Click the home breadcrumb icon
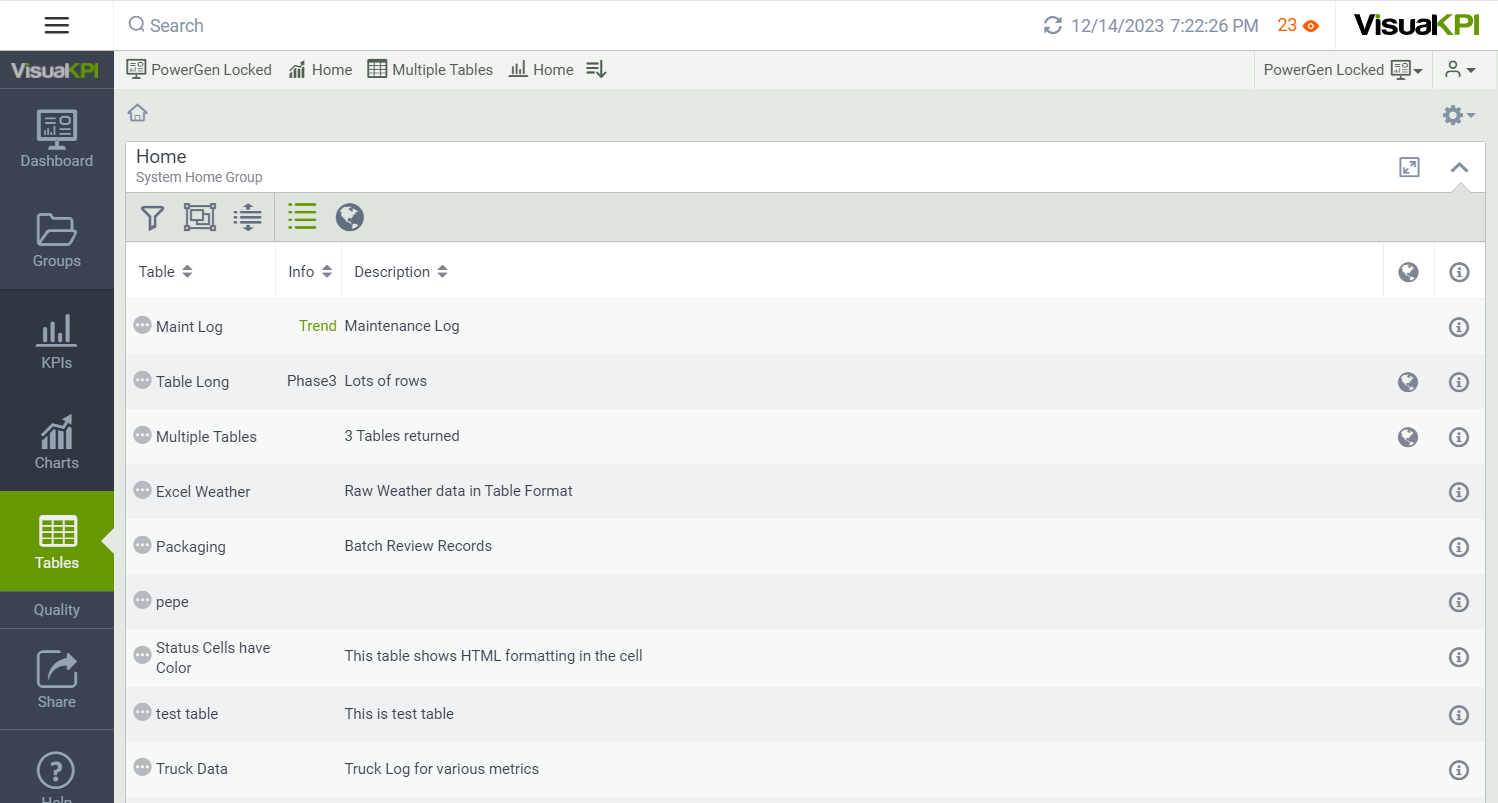The width and height of the screenshot is (1498, 803). pos(138,113)
